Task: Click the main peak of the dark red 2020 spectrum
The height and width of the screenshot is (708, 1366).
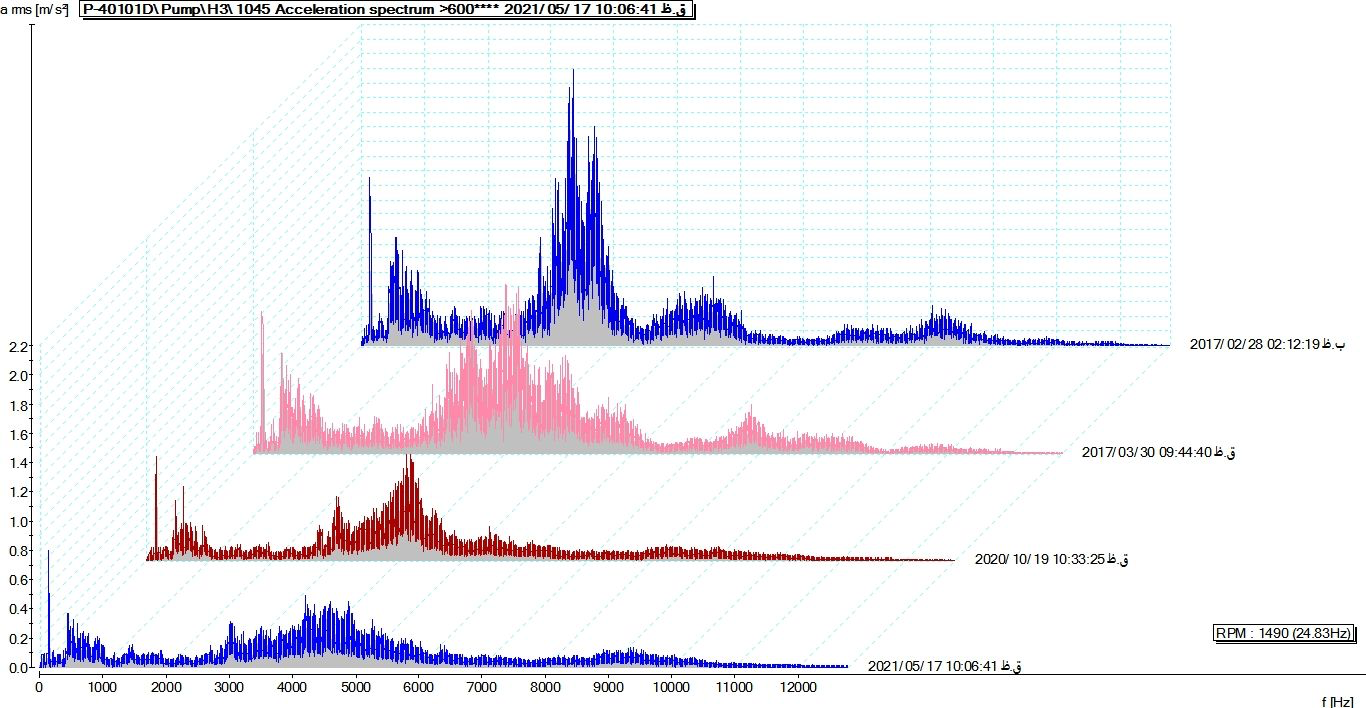Action: tap(408, 458)
